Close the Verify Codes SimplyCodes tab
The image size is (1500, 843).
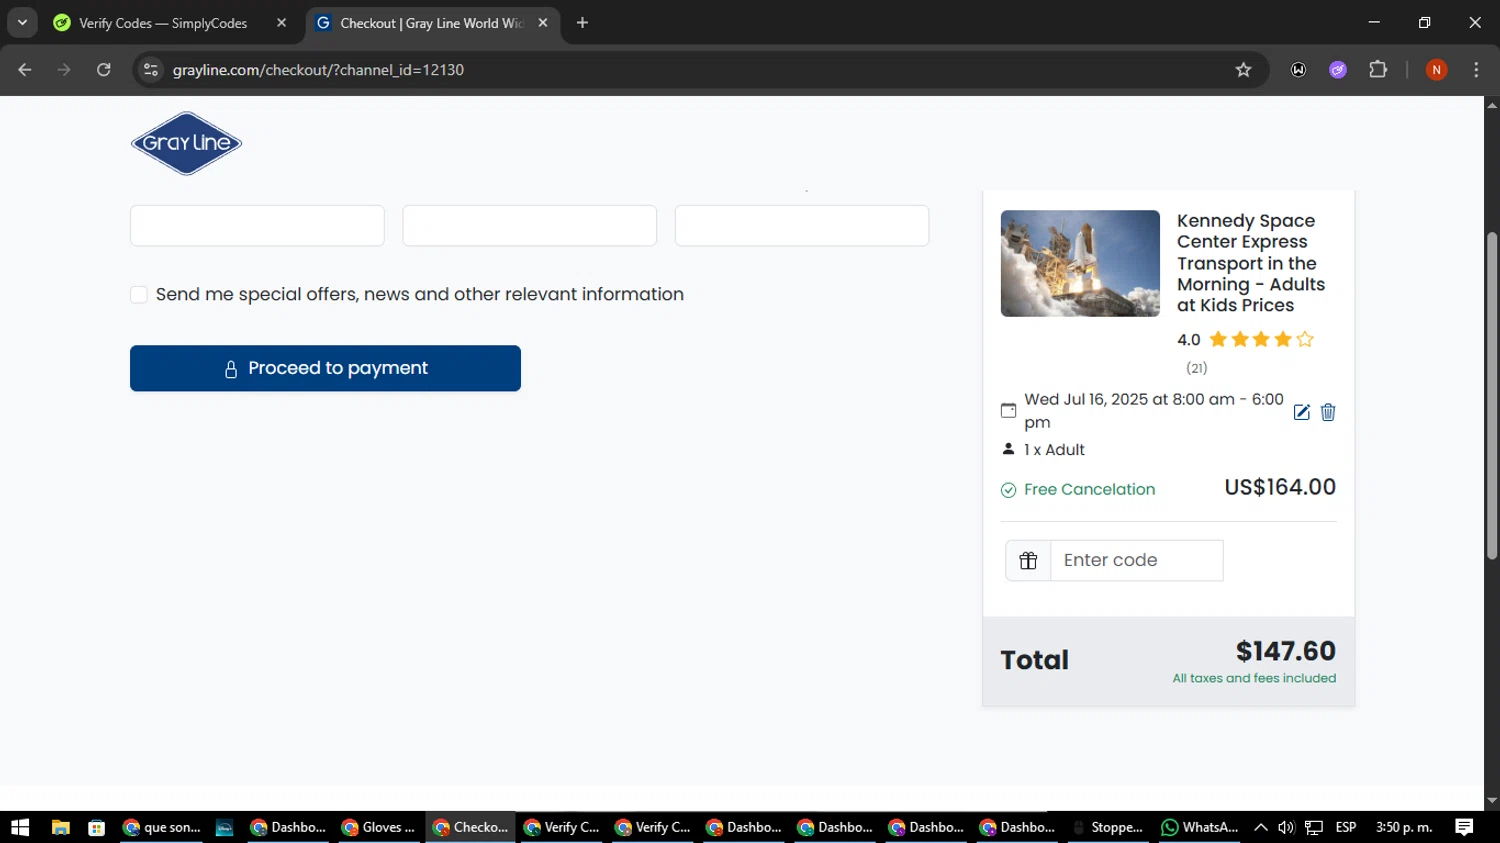(x=281, y=23)
